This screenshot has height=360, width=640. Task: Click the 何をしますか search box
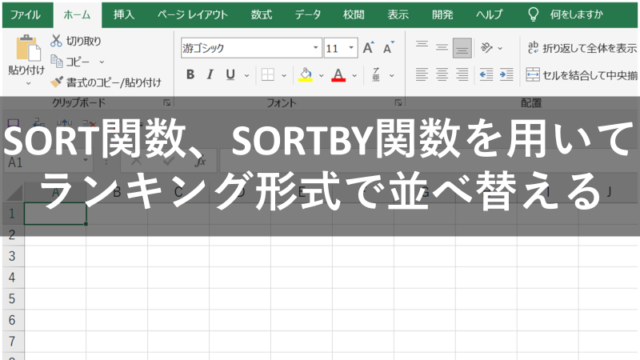[x=576, y=15]
